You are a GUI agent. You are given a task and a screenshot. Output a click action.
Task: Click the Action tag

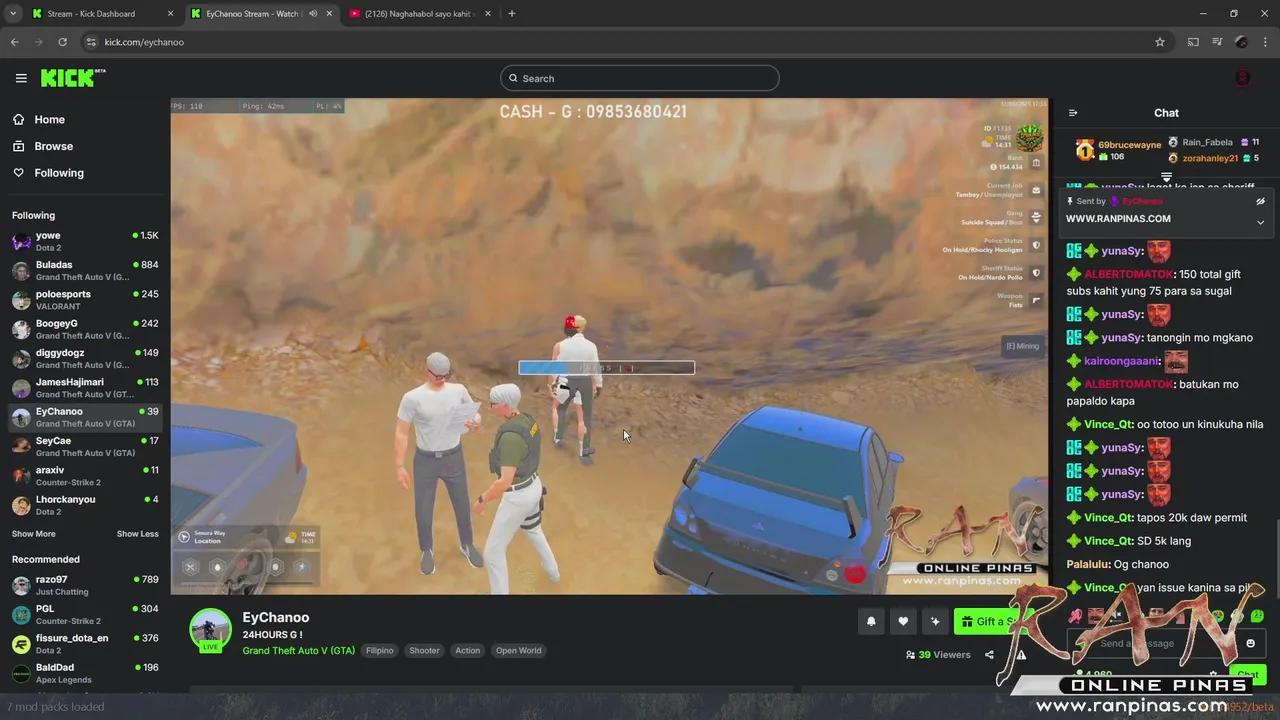[x=468, y=651]
